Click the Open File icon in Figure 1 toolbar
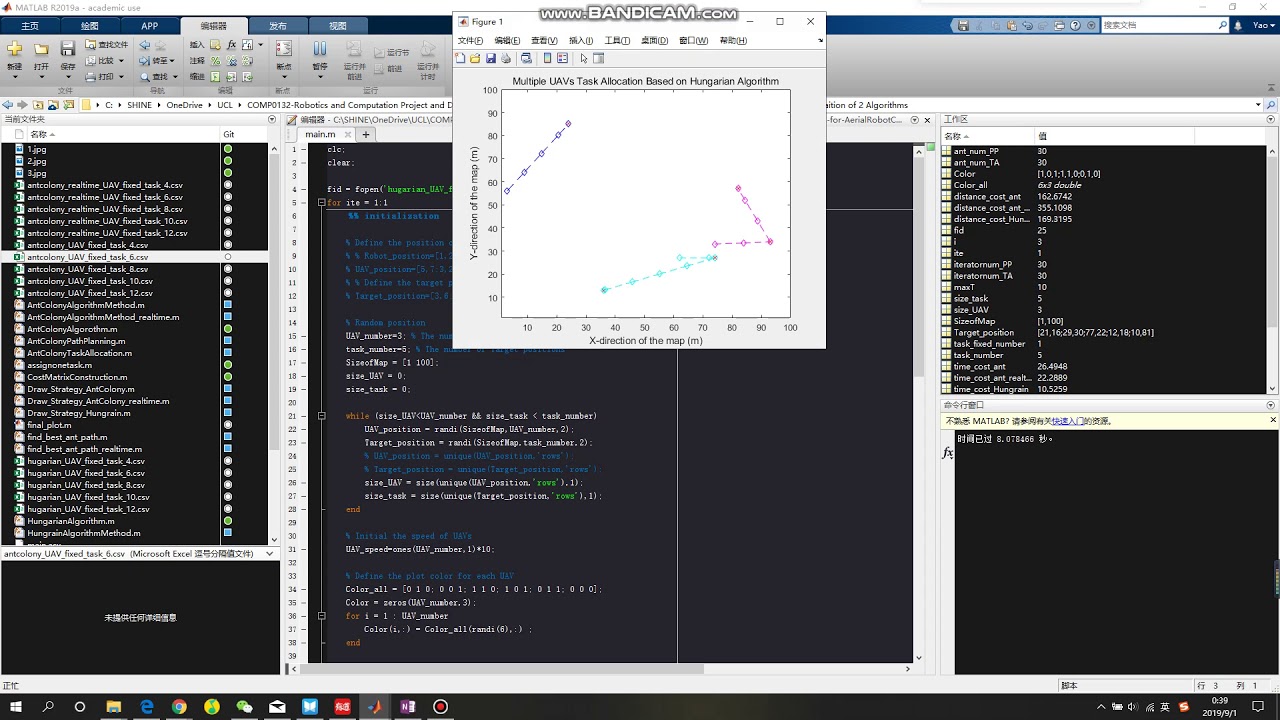The height and width of the screenshot is (720, 1280). click(475, 59)
